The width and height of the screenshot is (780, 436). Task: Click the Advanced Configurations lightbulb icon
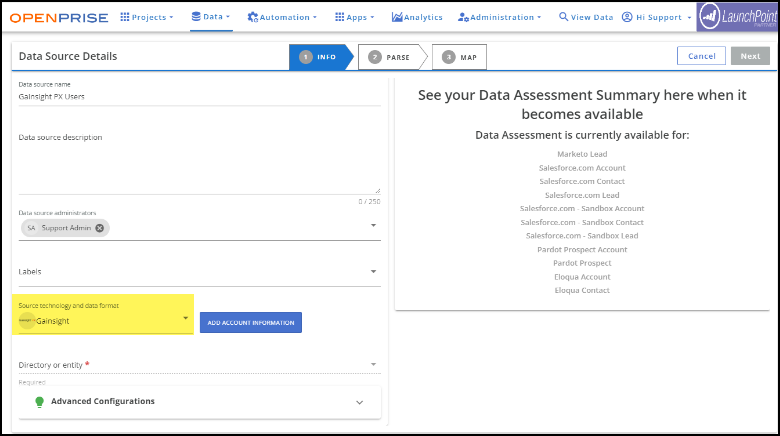40,402
